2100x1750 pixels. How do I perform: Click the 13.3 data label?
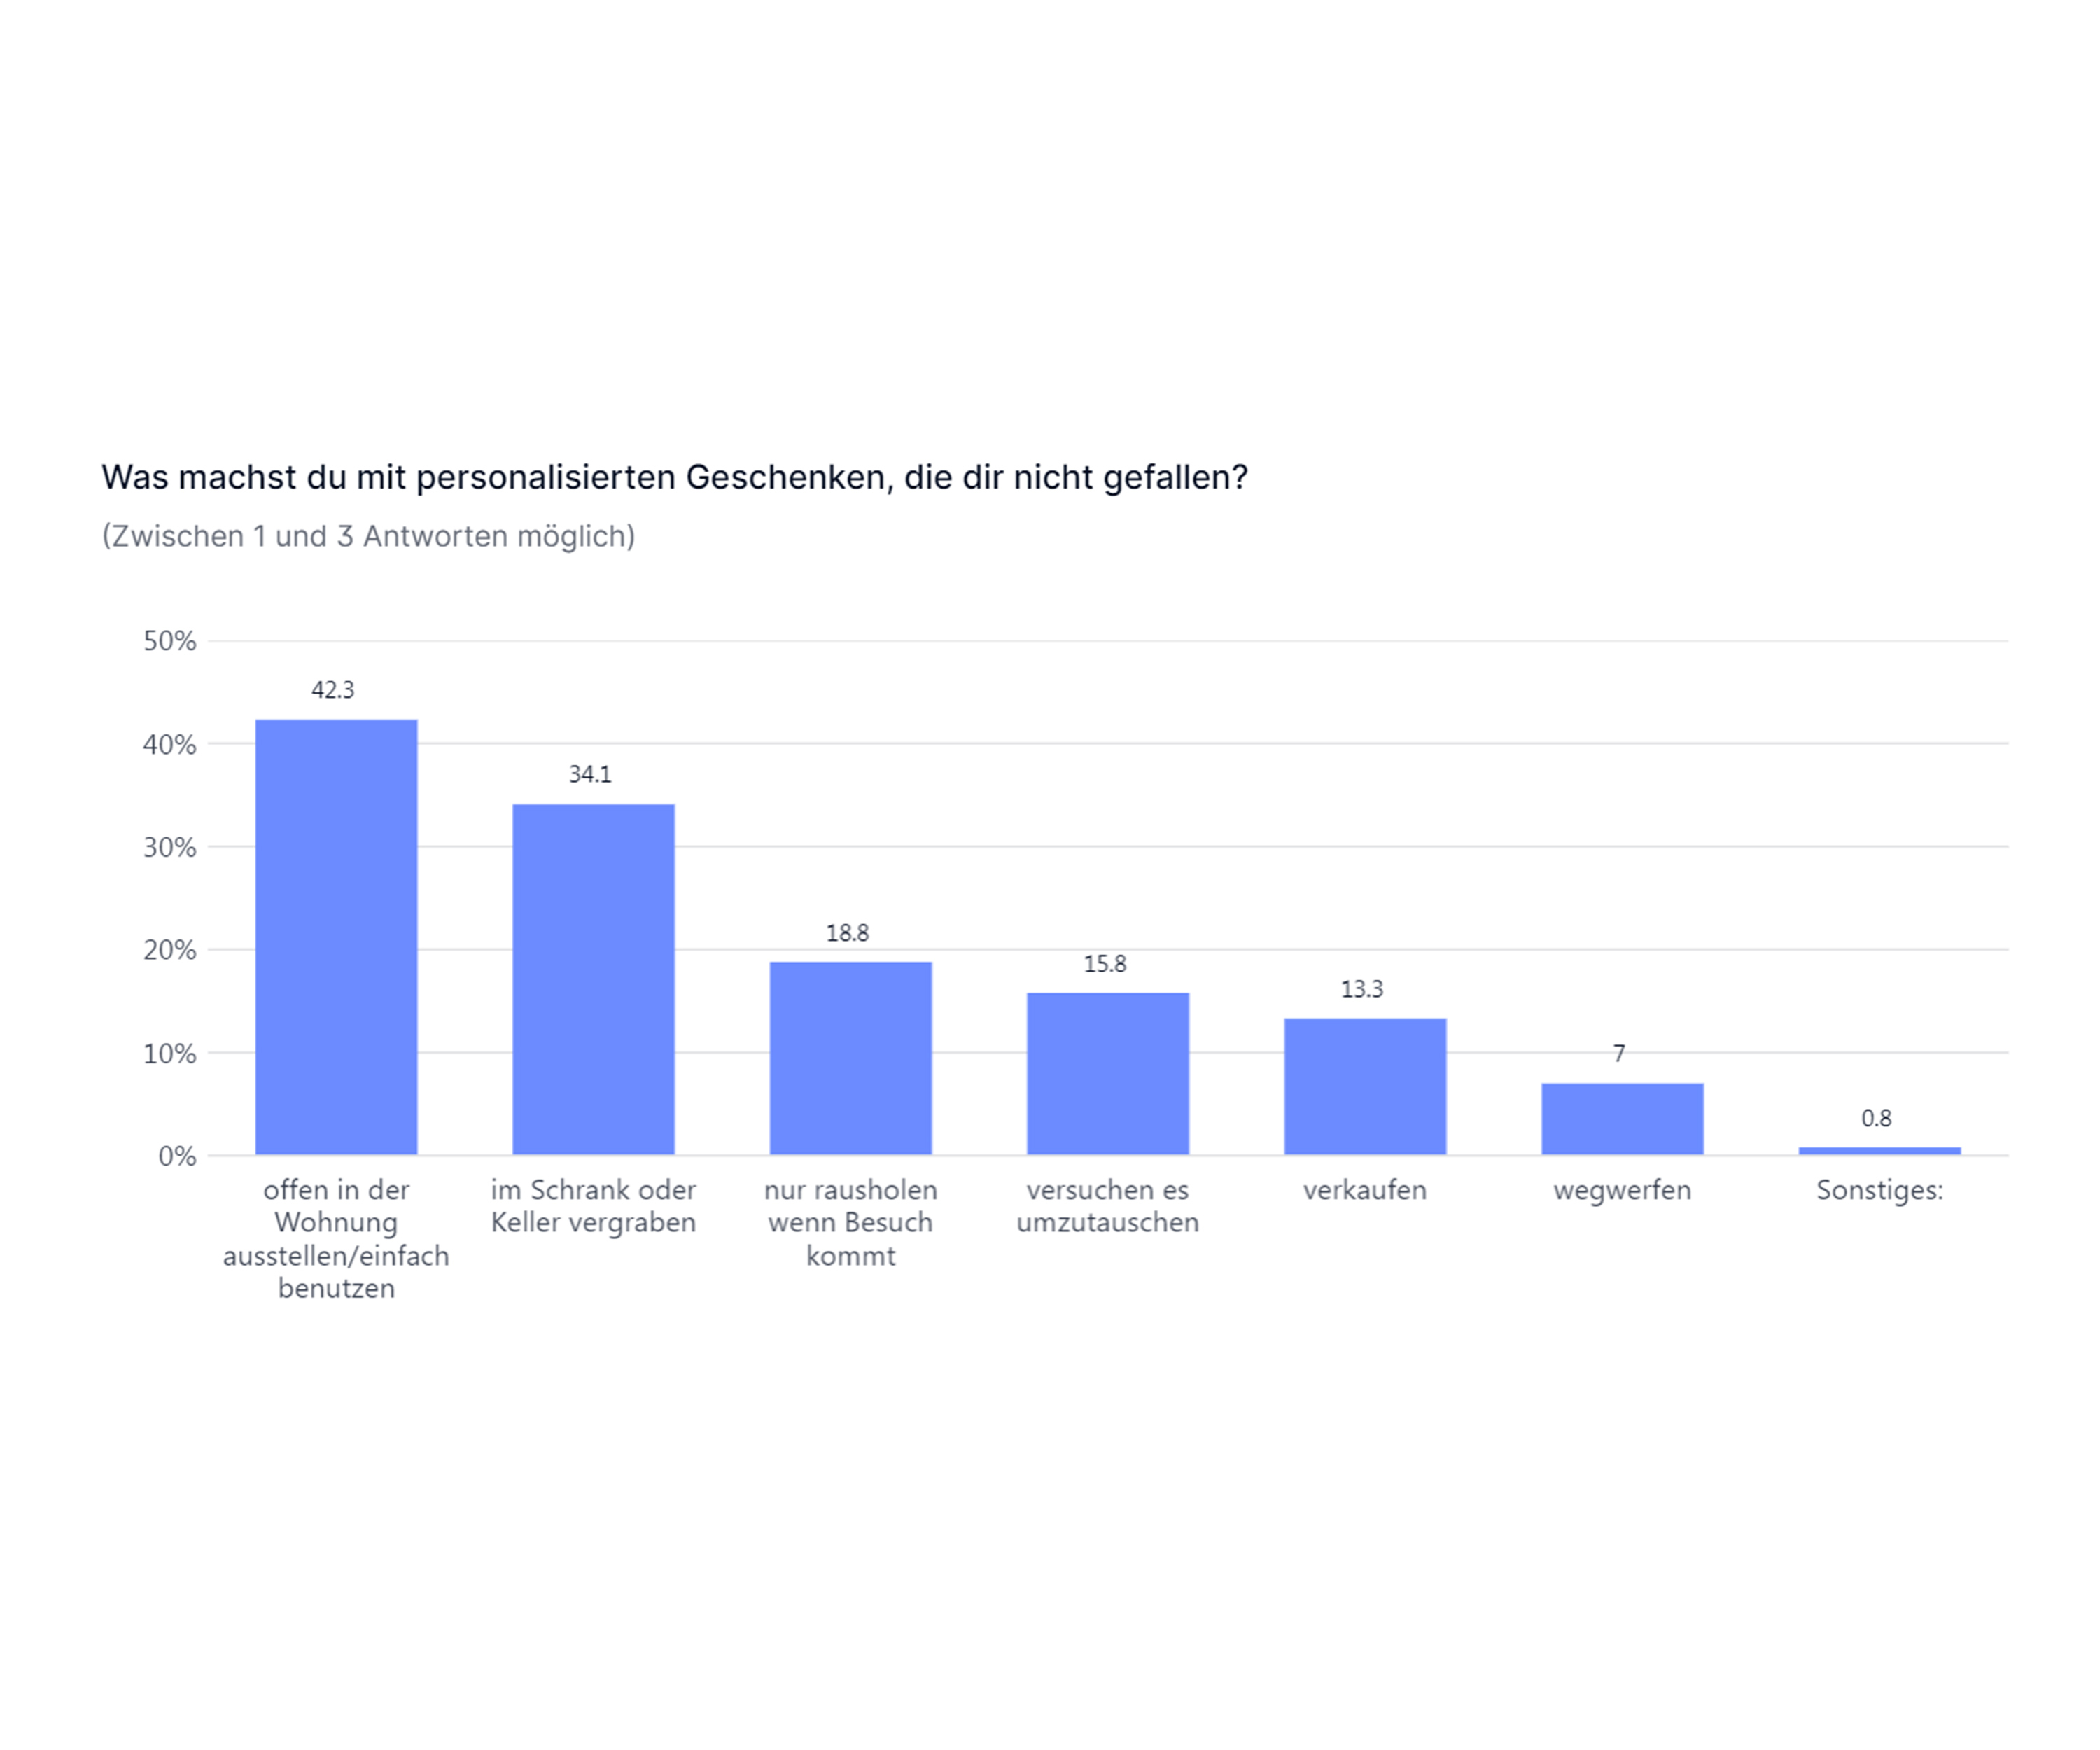tap(1361, 990)
